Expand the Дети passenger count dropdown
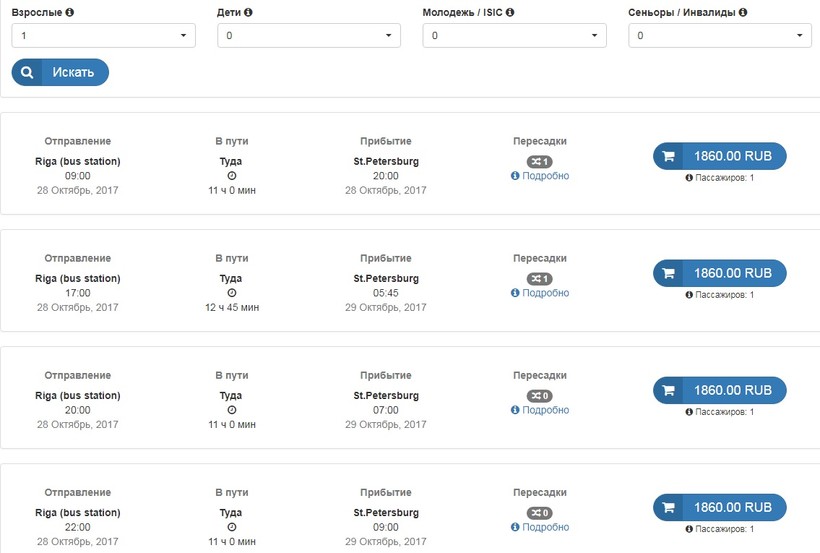The width and height of the screenshot is (820, 553). (x=308, y=36)
